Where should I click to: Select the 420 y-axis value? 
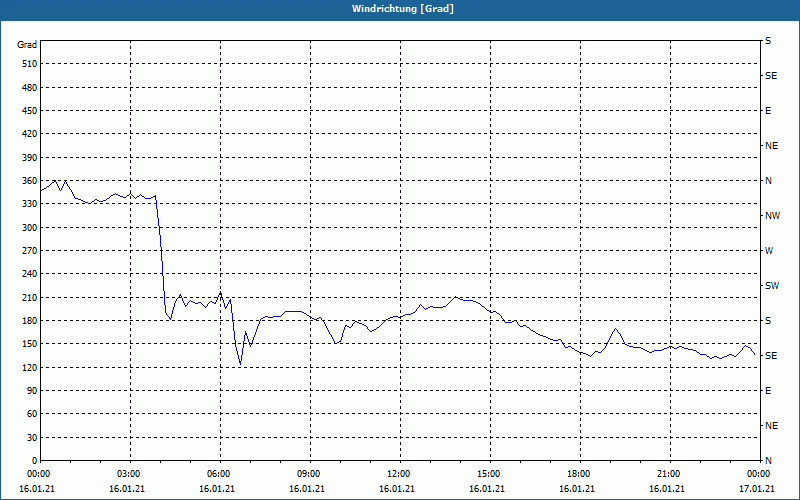(30, 134)
